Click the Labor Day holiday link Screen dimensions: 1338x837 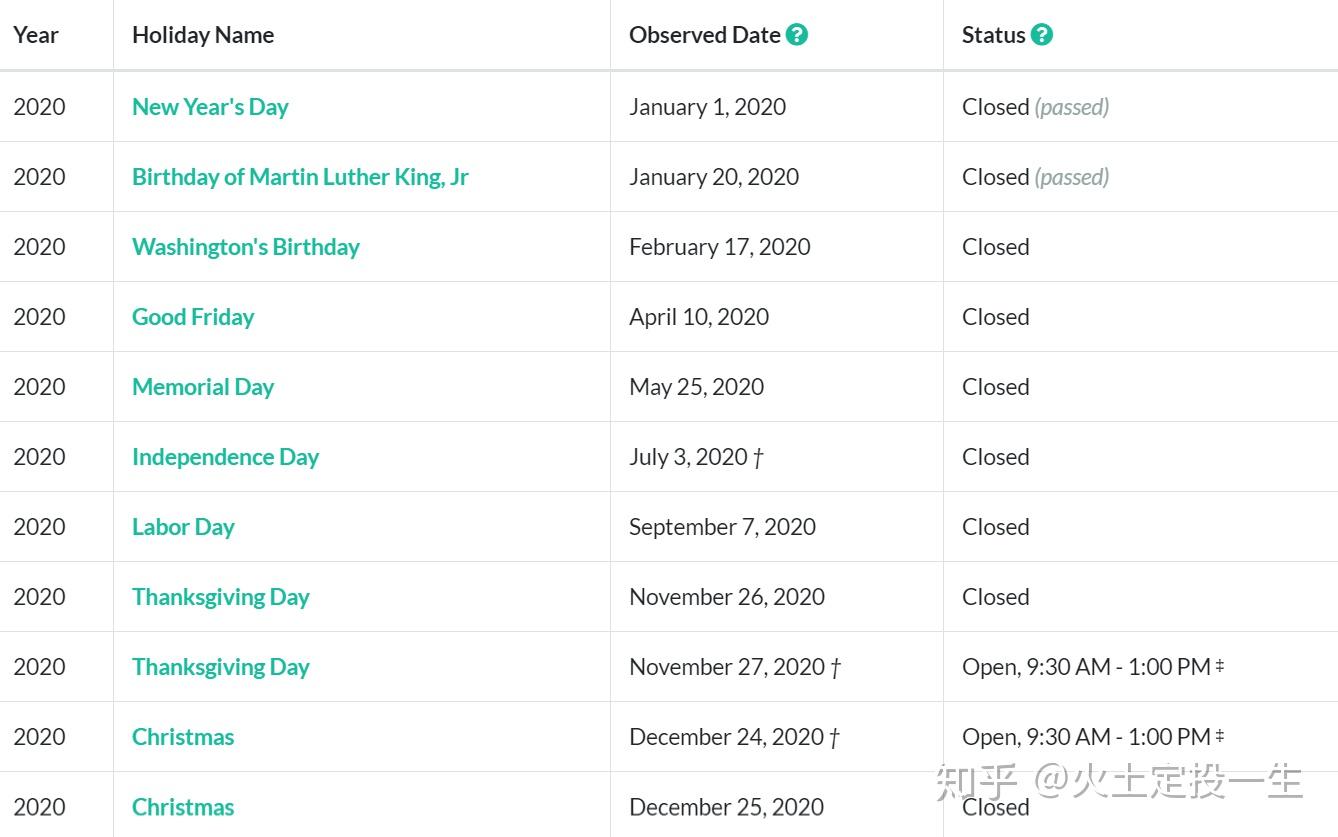pyautogui.click(x=183, y=527)
